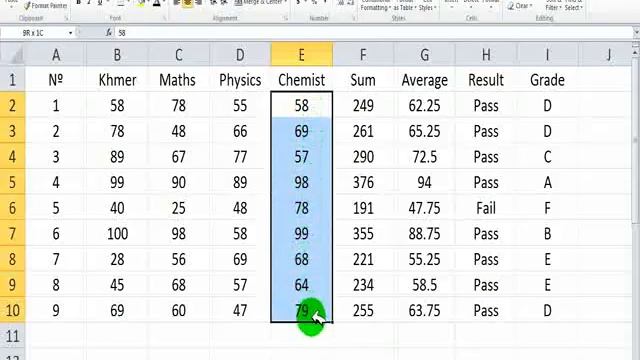Select column B header
640x360 pixels.
[x=117, y=55]
